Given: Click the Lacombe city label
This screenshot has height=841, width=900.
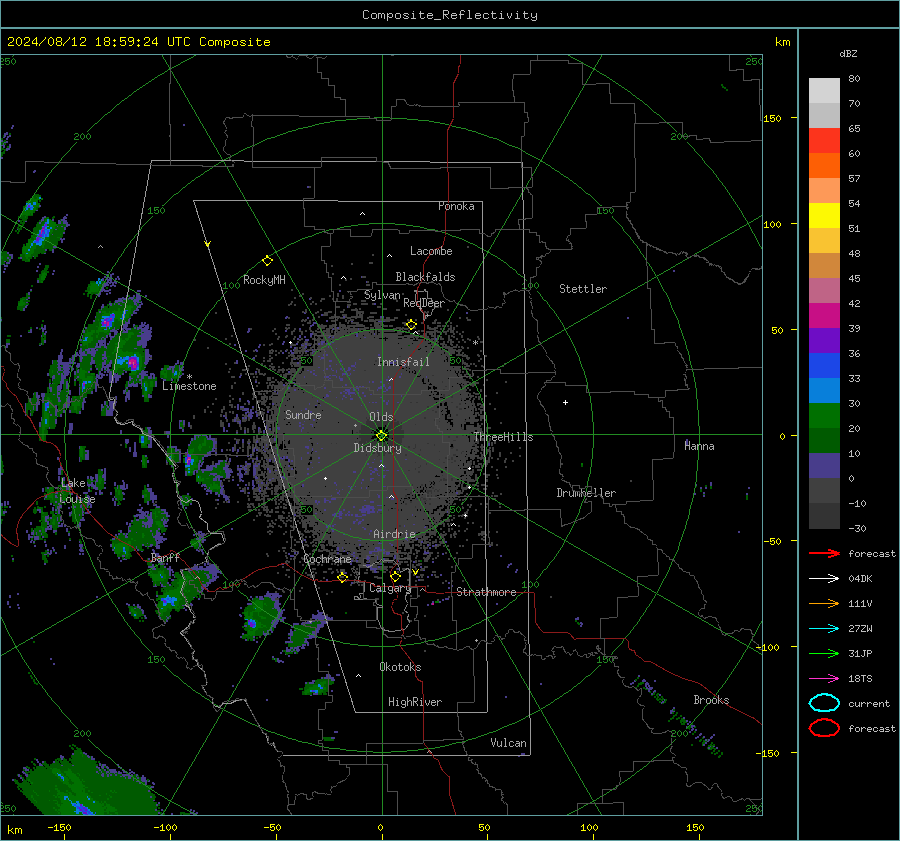Looking at the screenshot, I should [x=431, y=251].
